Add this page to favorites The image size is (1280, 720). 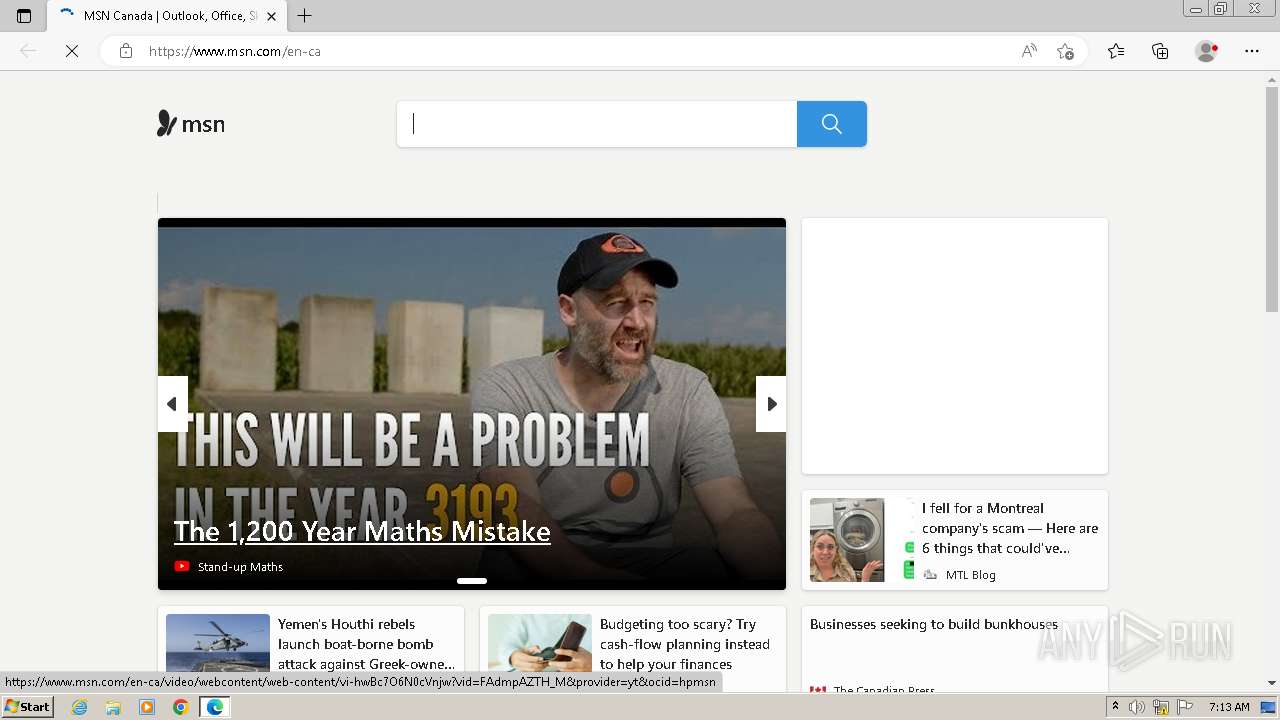[1066, 51]
